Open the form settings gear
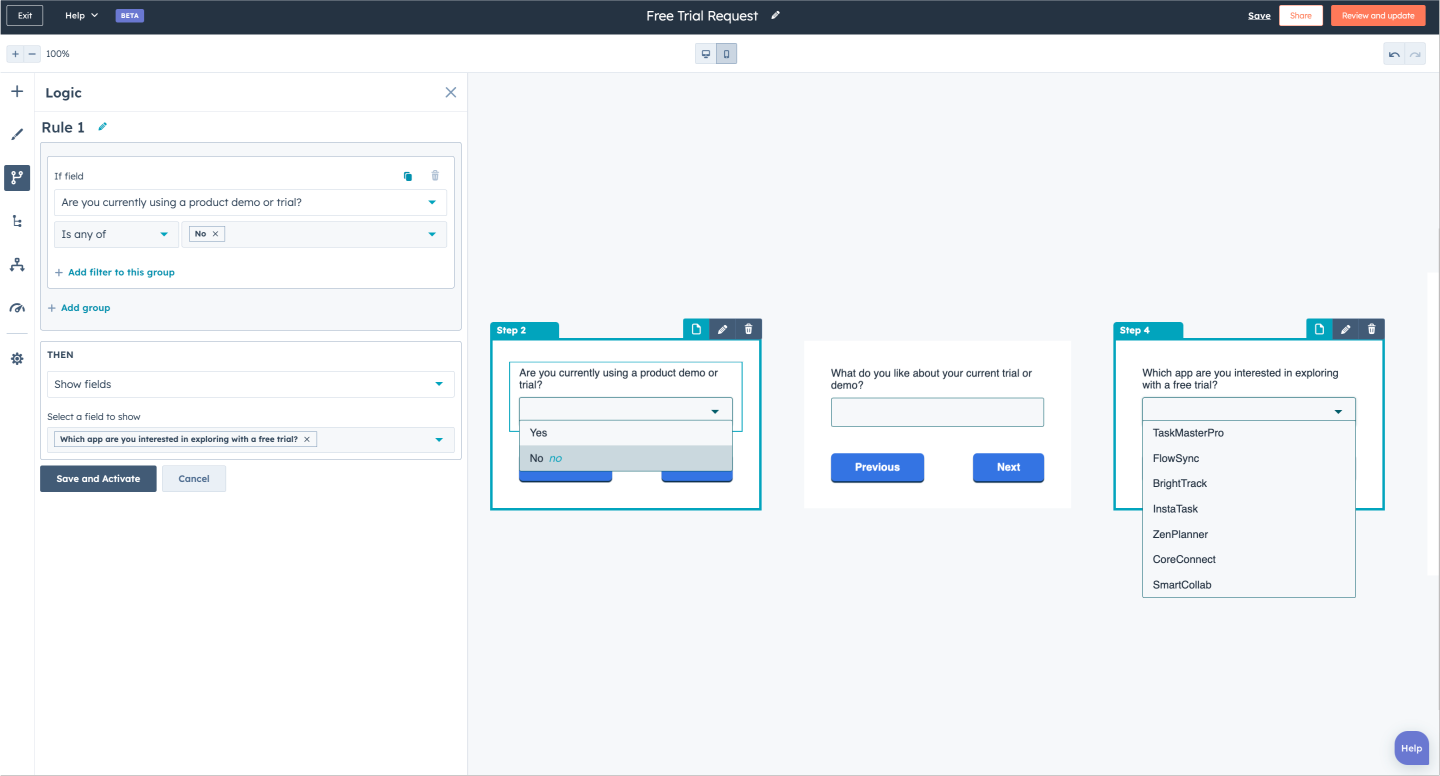The image size is (1440, 776). click(16, 358)
